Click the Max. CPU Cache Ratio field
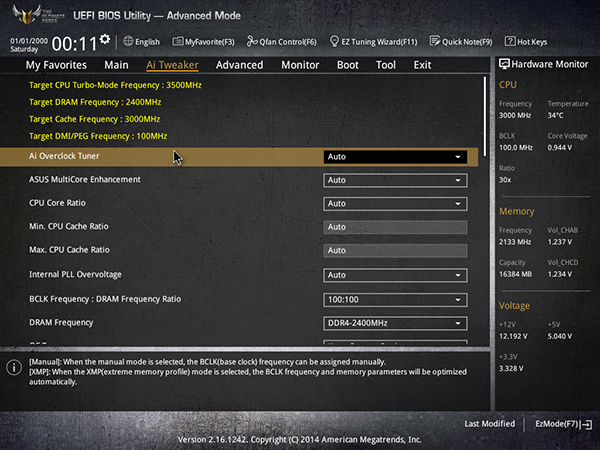This screenshot has width=600, height=450. pos(395,250)
